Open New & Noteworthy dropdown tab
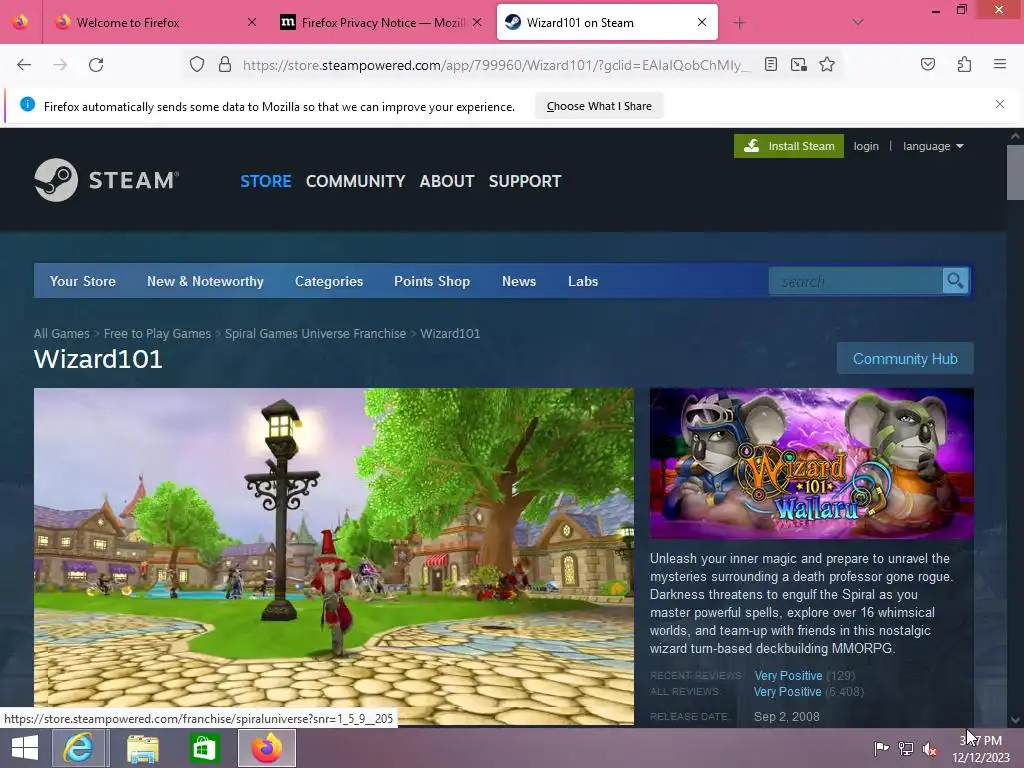Screen dimensions: 1024x768 pos(205,281)
